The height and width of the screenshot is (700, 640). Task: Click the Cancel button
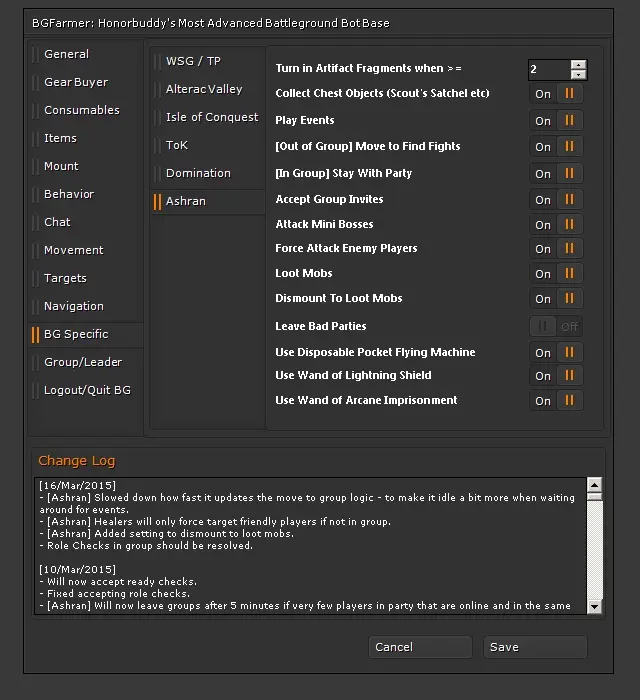click(x=420, y=647)
